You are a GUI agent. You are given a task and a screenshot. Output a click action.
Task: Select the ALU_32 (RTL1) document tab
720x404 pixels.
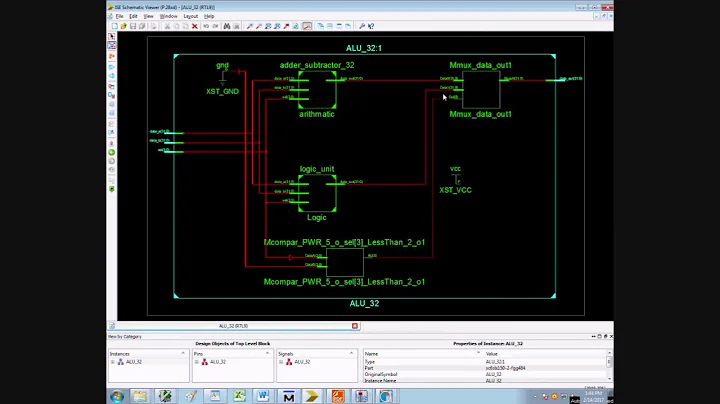coord(233,326)
